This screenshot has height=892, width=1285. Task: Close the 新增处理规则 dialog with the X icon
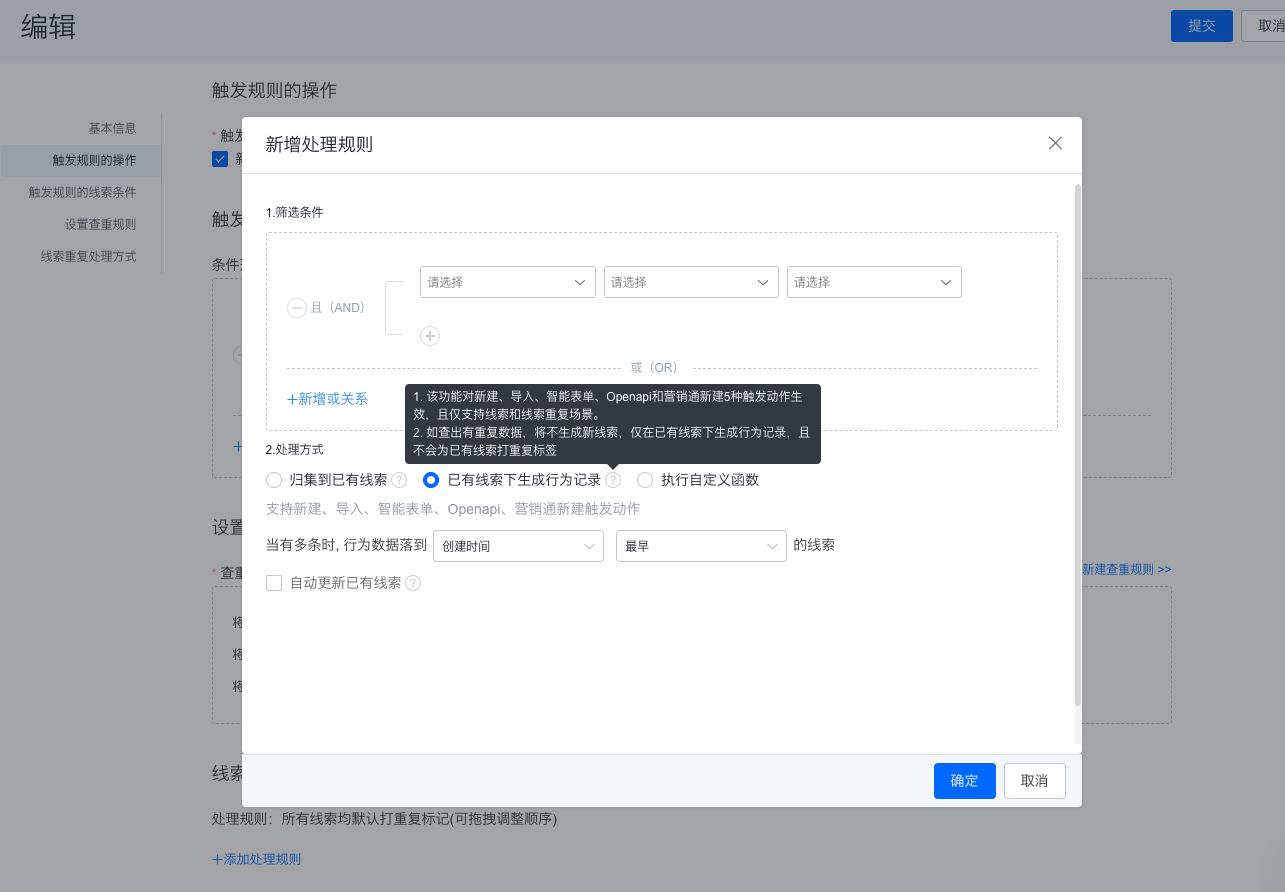(x=1055, y=143)
